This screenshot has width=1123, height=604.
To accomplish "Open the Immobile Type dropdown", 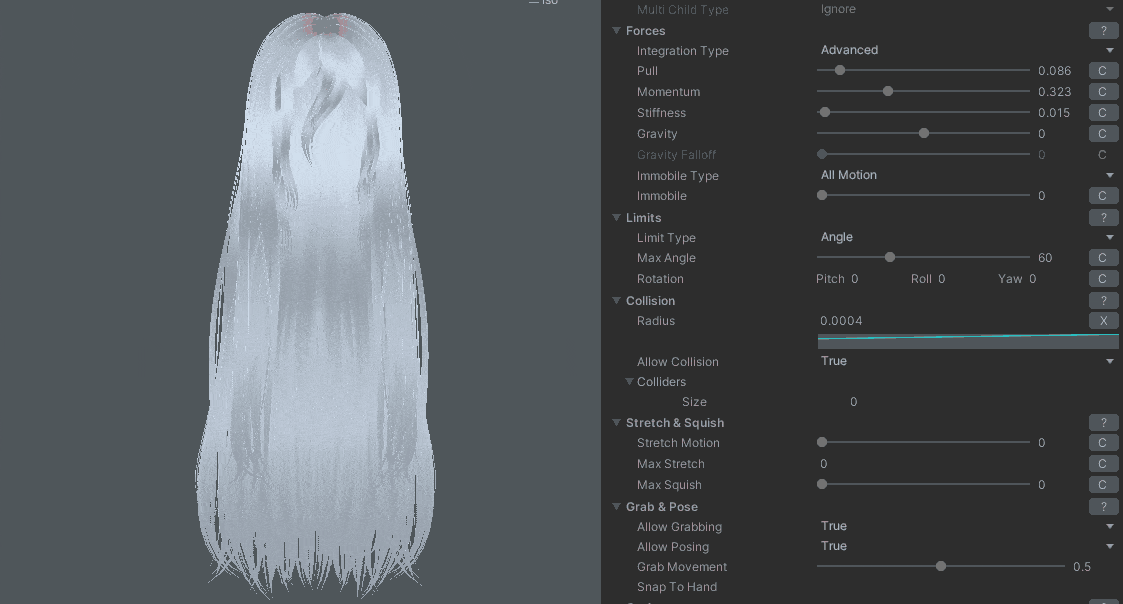I will [x=966, y=175].
